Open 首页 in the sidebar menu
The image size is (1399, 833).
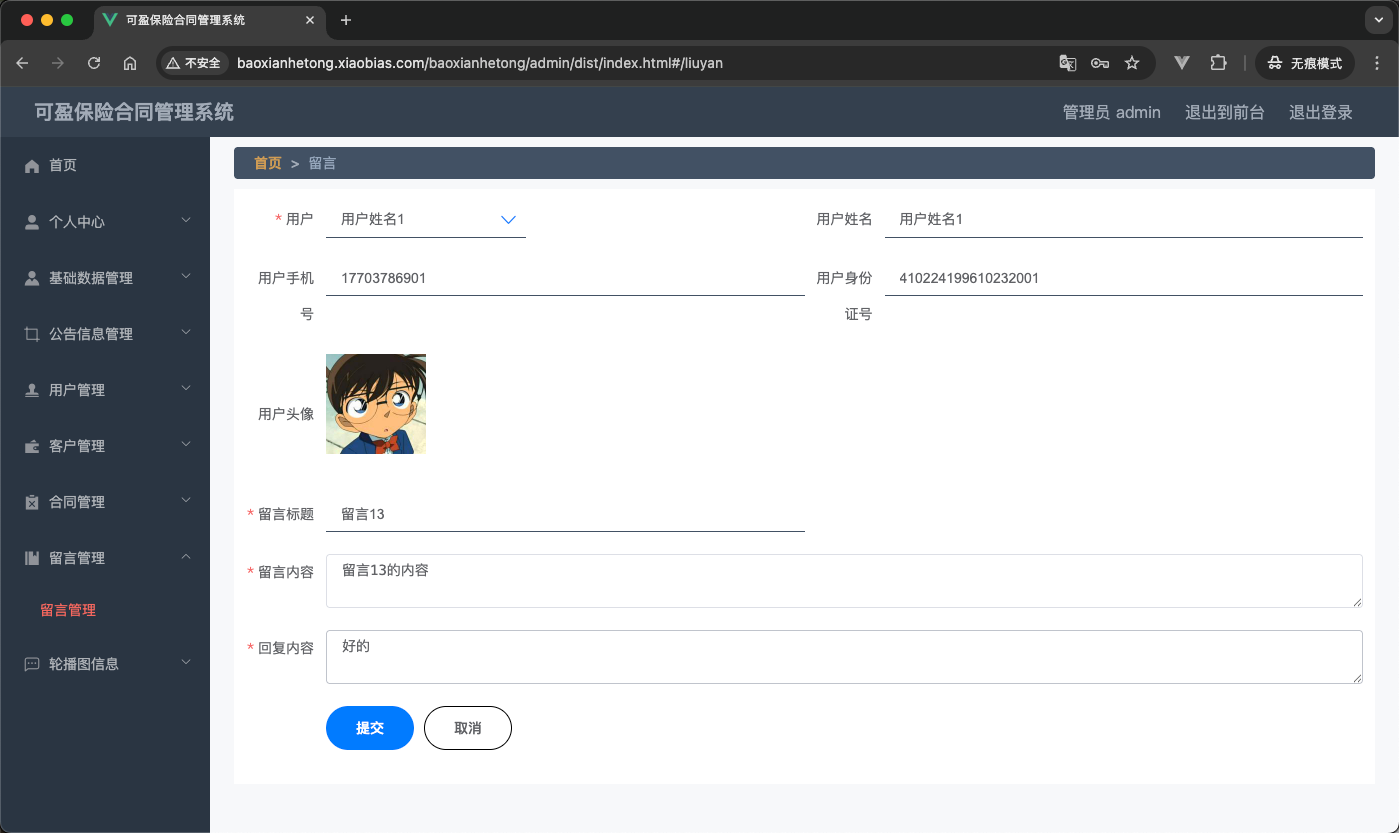[105, 166]
